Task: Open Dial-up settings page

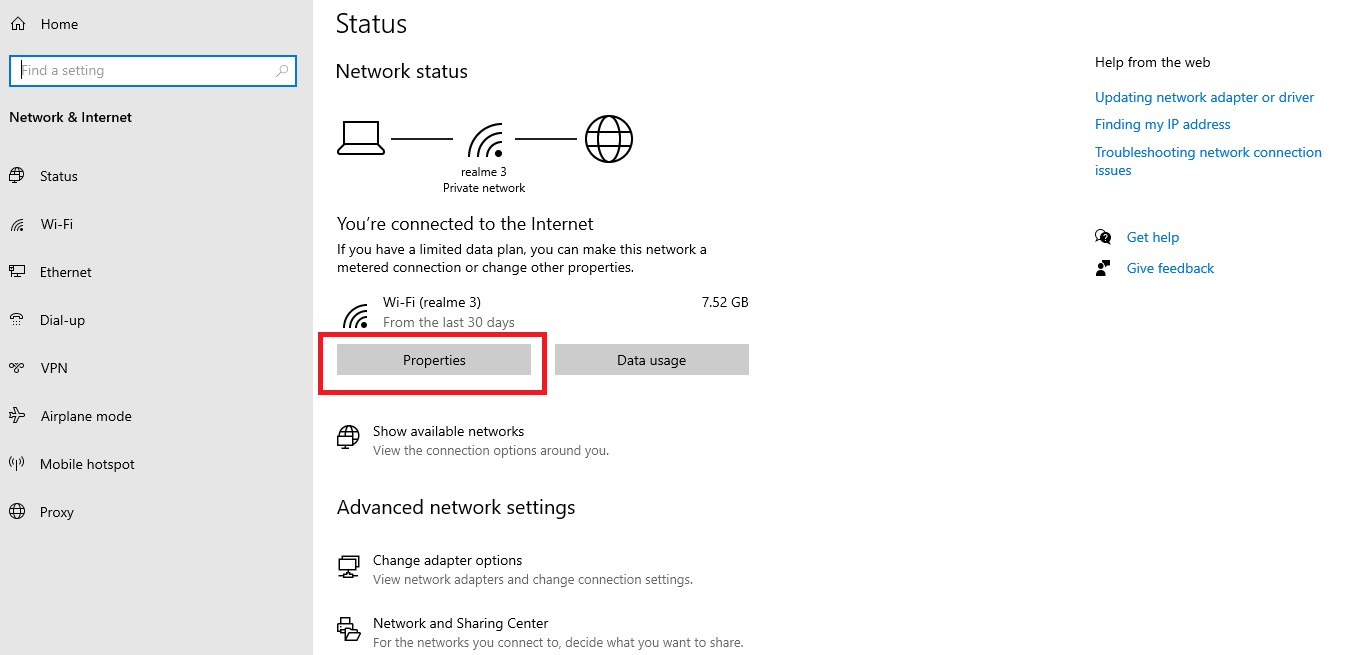Action: click(x=62, y=320)
